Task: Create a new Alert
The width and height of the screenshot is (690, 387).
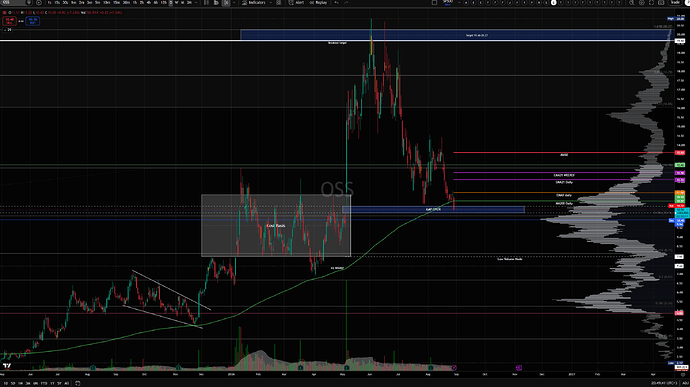Action: click(x=296, y=3)
